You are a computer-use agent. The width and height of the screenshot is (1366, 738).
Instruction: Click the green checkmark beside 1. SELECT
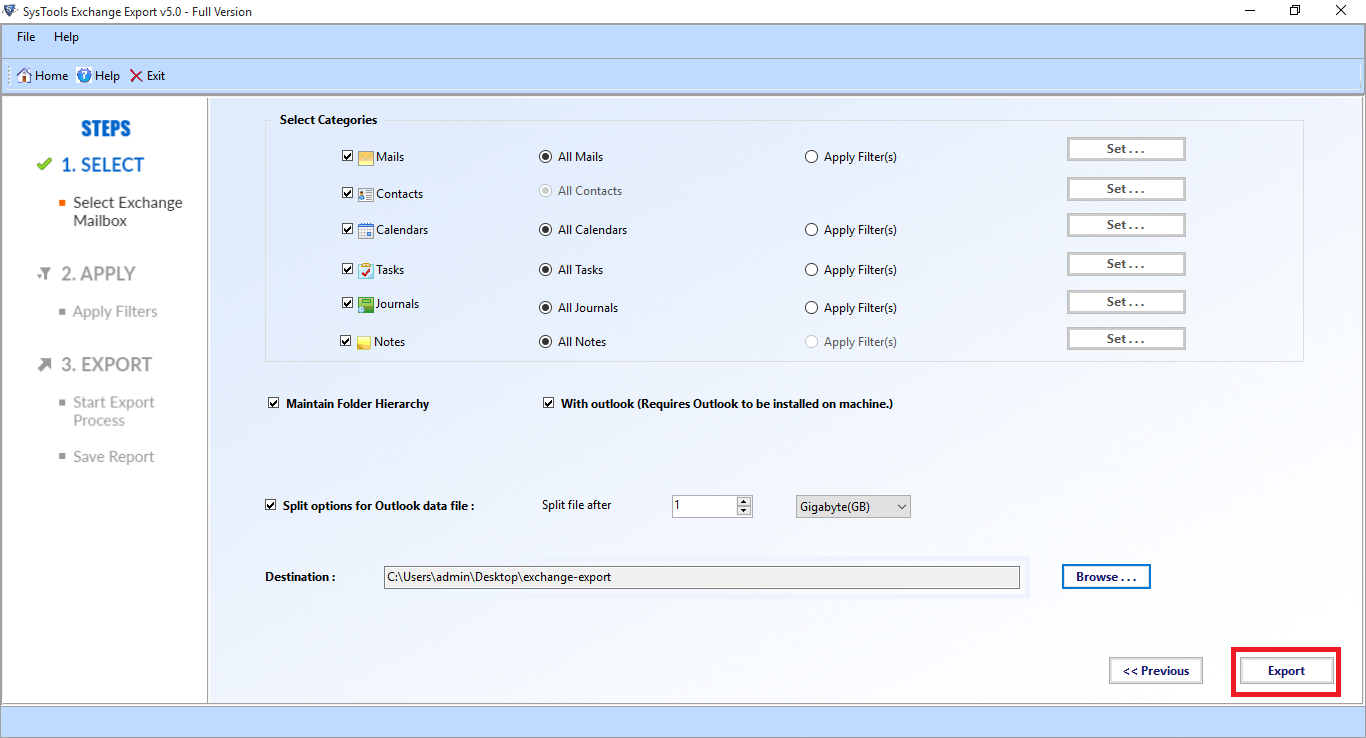(43, 165)
